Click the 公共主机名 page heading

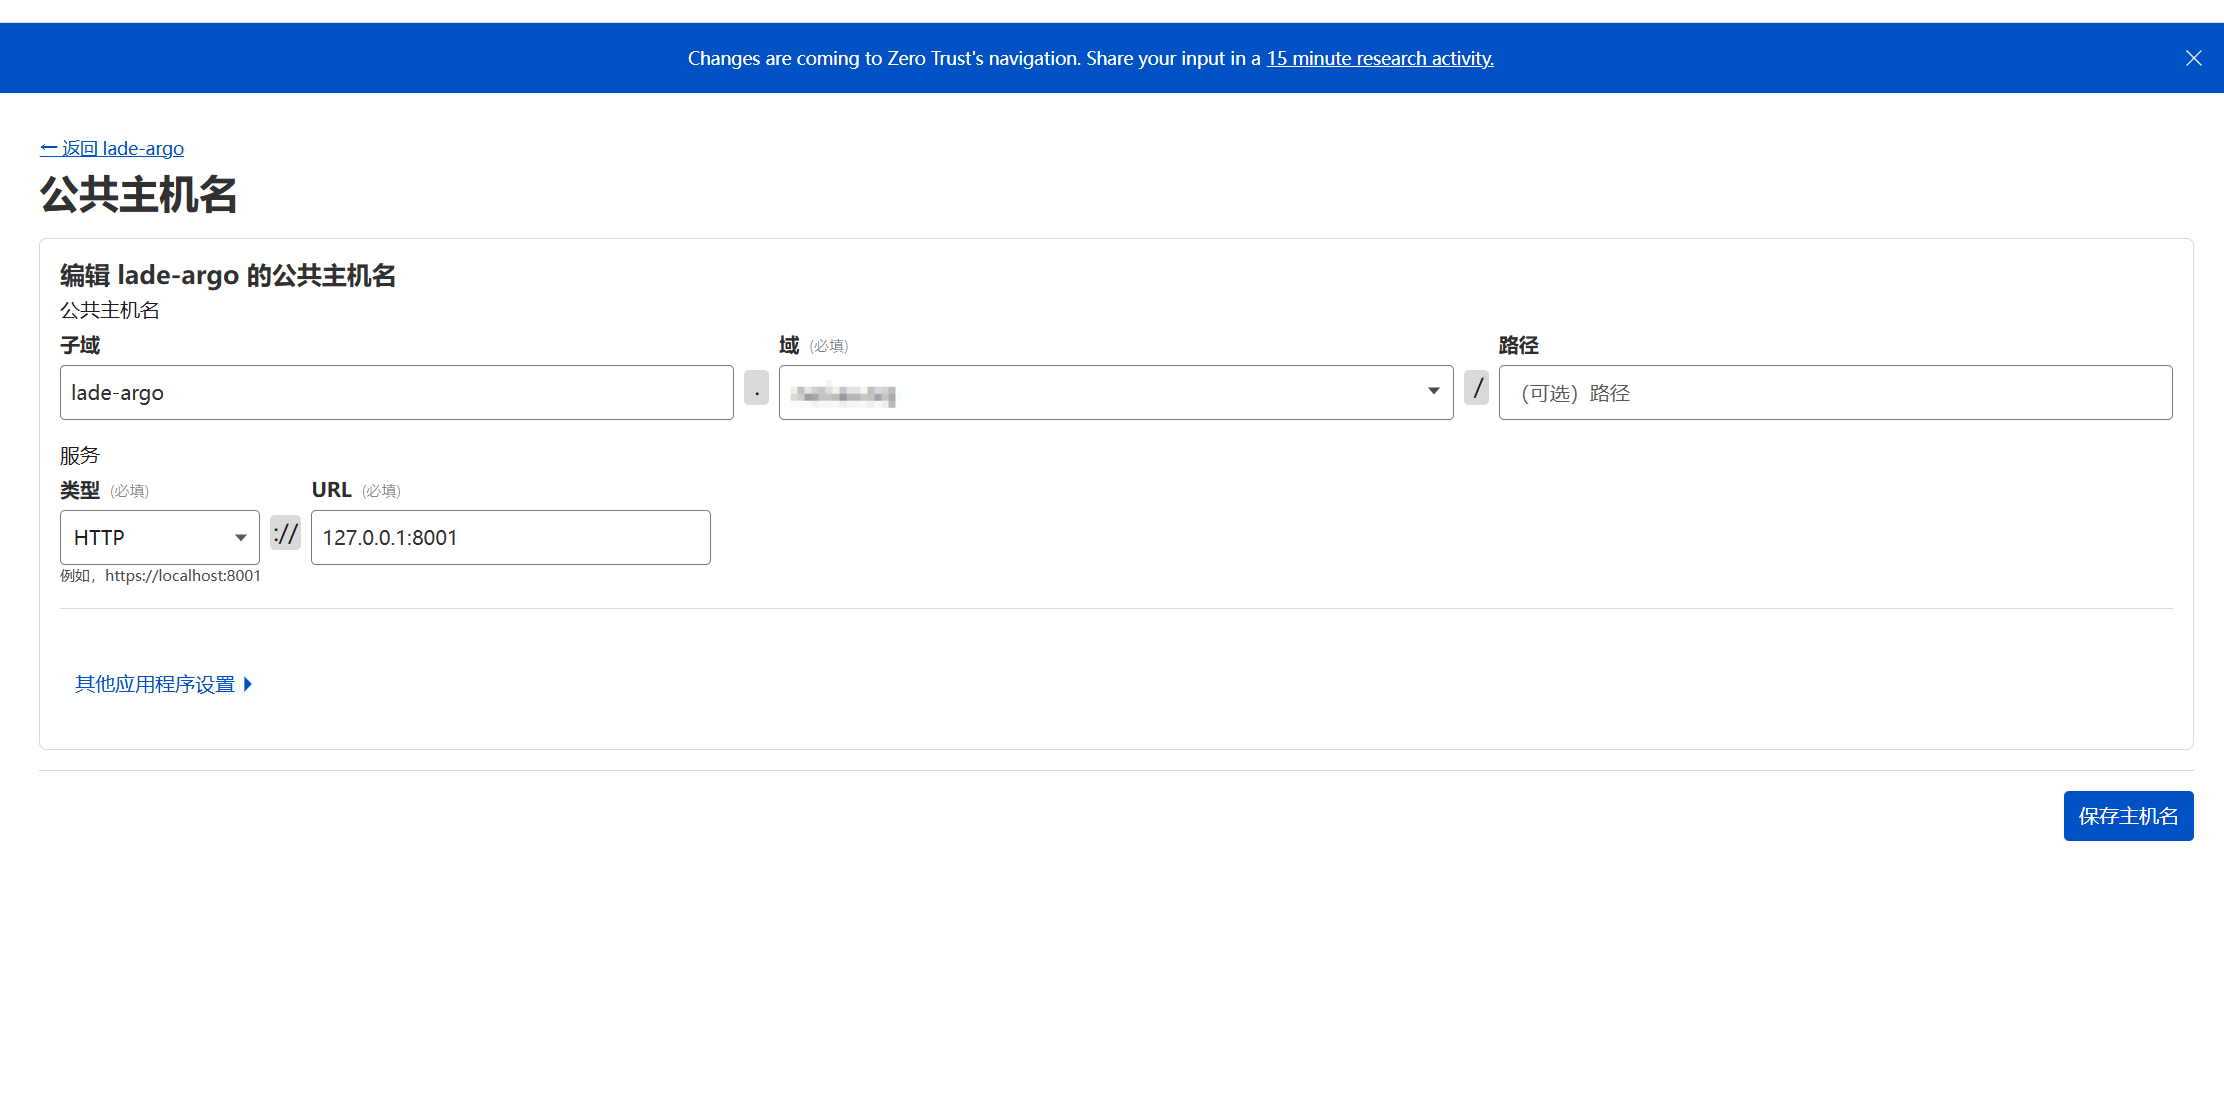click(x=138, y=194)
